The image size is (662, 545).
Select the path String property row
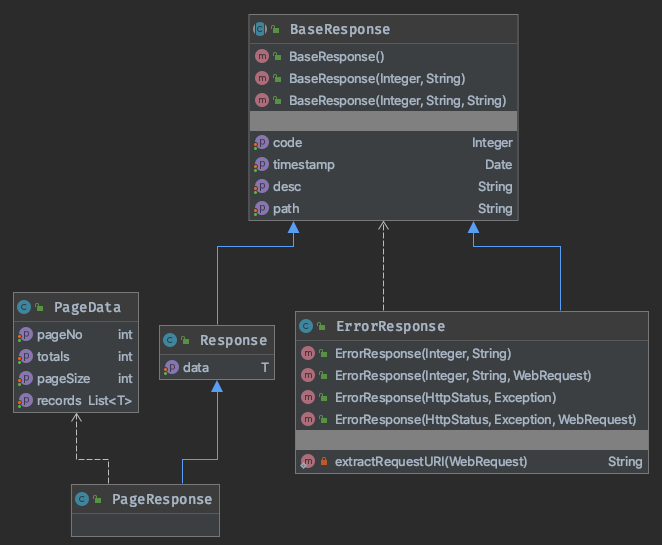pyautogui.click(x=383, y=209)
